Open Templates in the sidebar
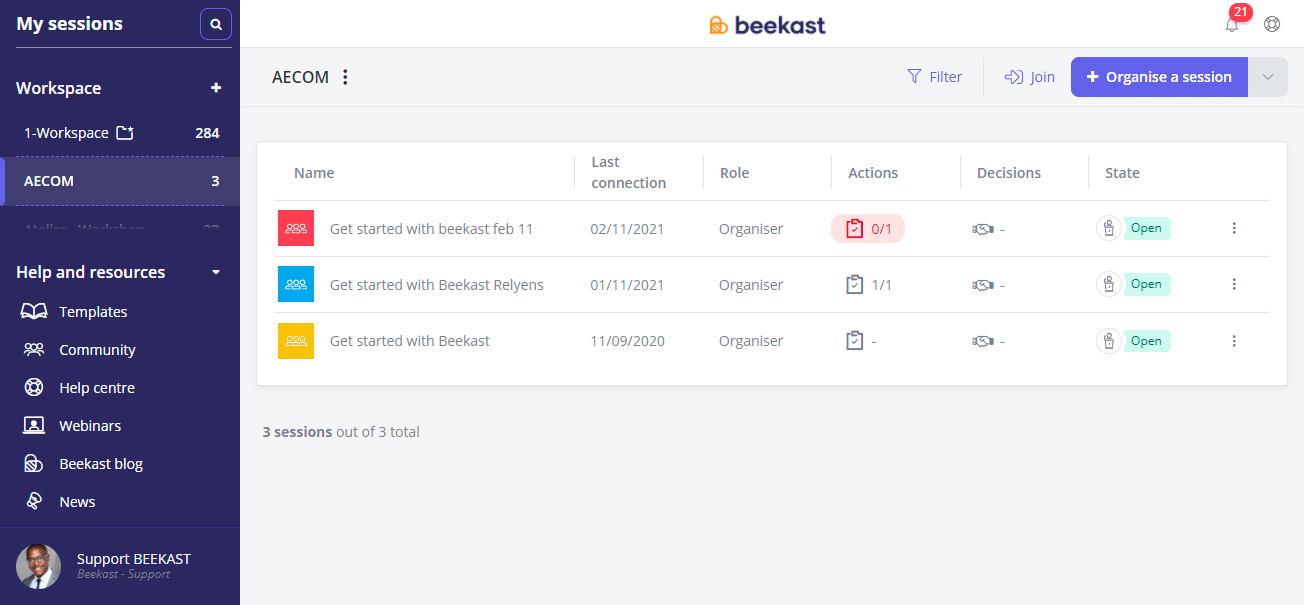Viewport: 1304px width, 605px height. point(93,312)
